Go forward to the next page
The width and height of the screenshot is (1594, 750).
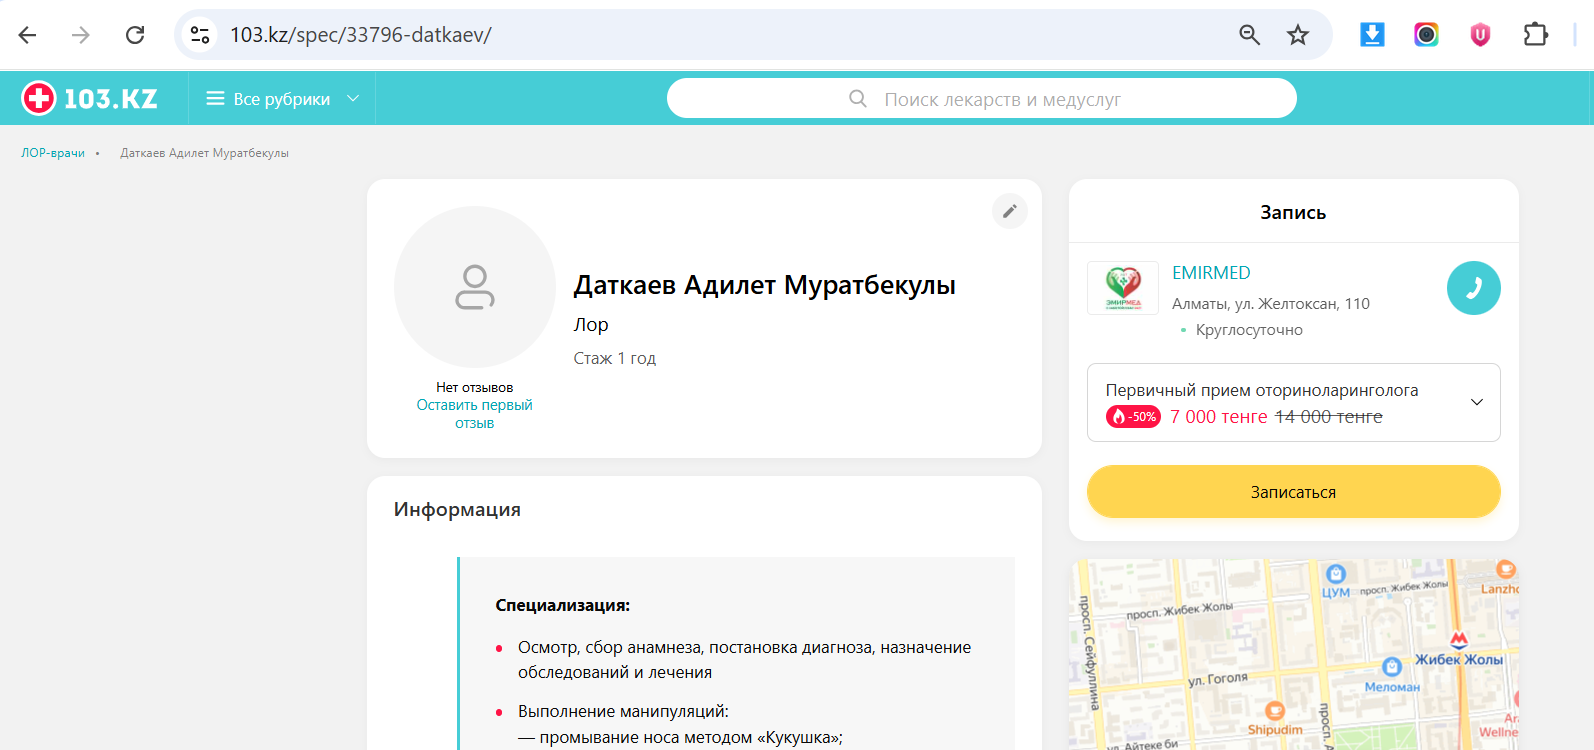coord(81,35)
